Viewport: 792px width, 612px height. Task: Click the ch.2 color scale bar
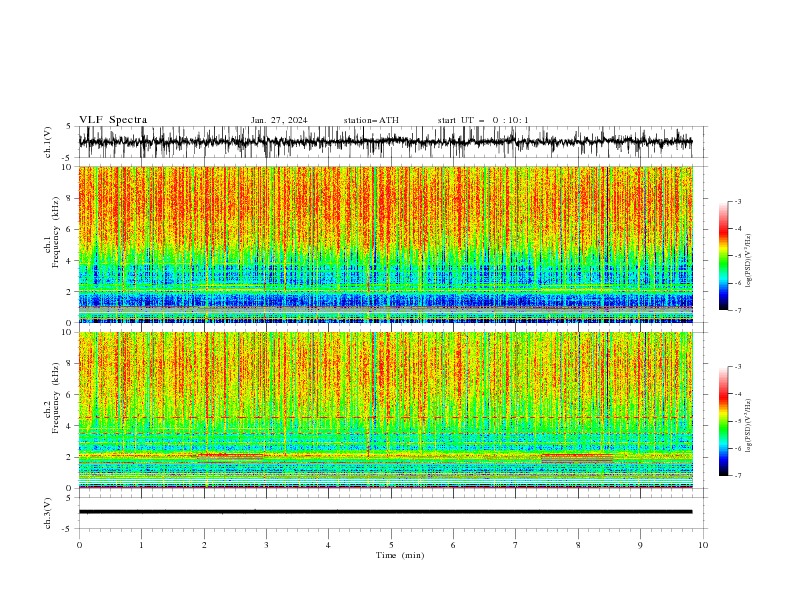(723, 421)
